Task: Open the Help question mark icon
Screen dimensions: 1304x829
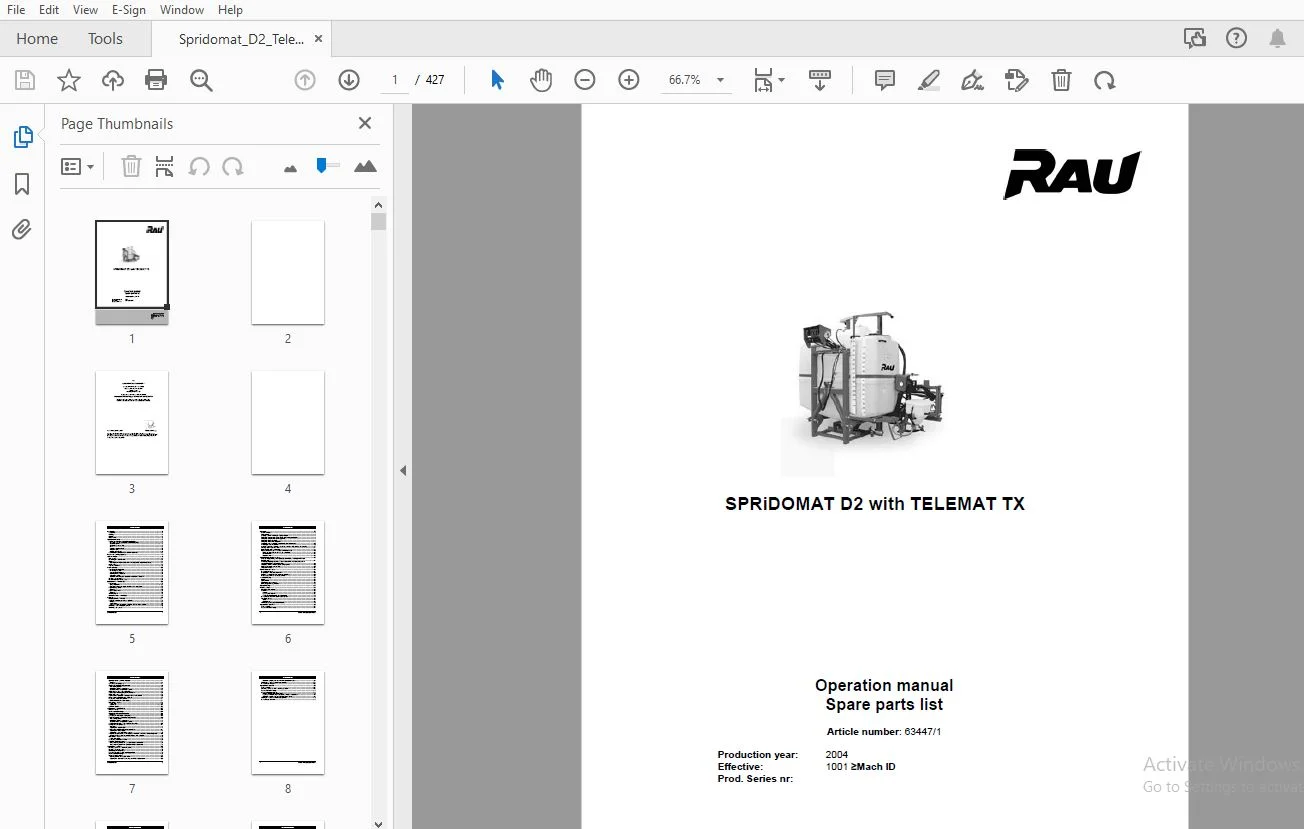Action: pos(1237,39)
